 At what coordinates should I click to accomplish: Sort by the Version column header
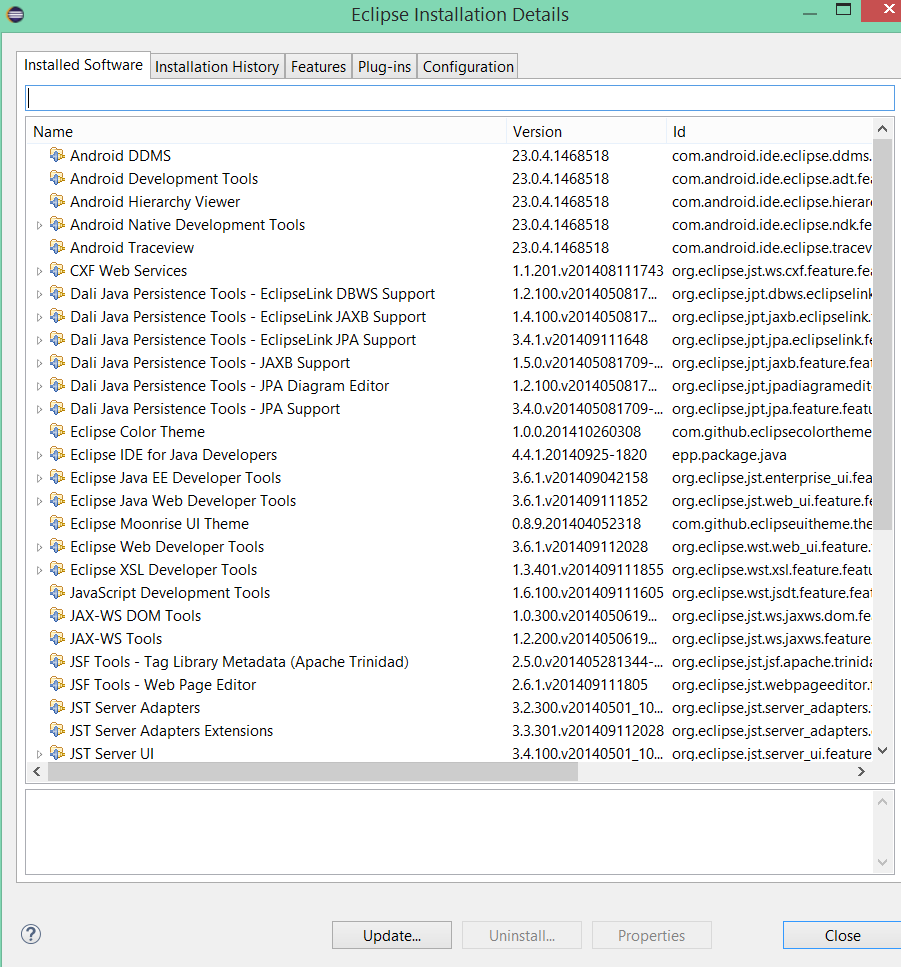(586, 131)
